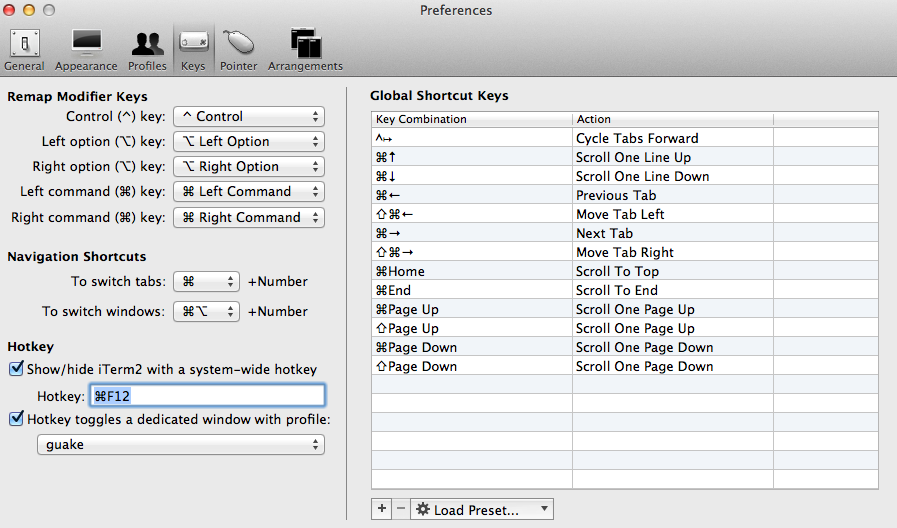Select the ⇧Page Down key combination row
897x528 pixels.
(625, 366)
